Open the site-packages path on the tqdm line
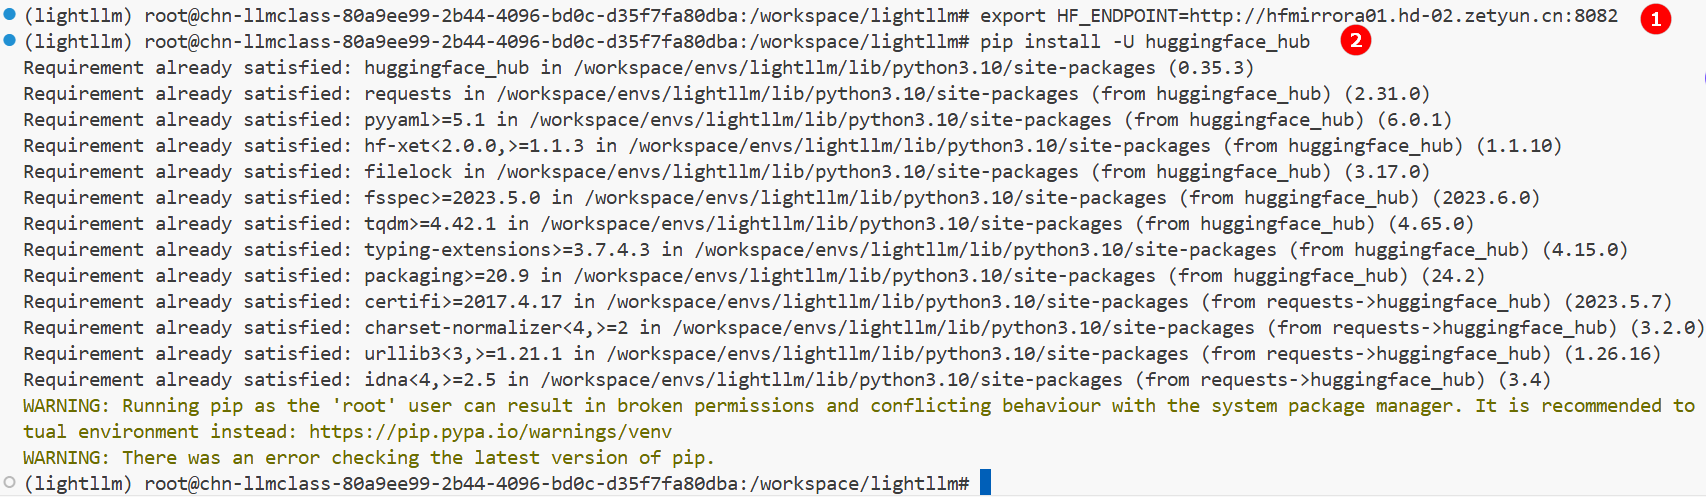This screenshot has height=497, width=1706. pyautogui.click(x=831, y=224)
